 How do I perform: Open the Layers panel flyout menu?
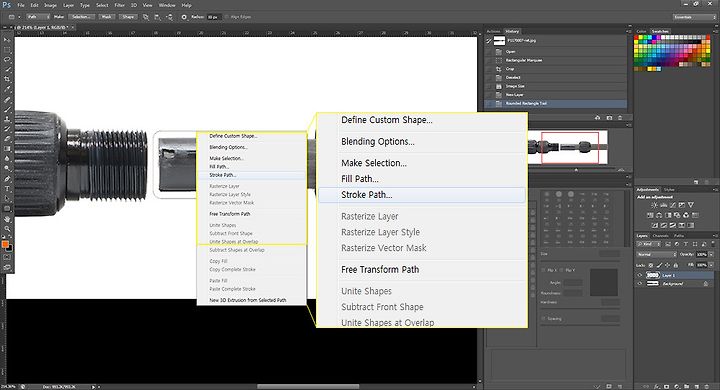715,236
